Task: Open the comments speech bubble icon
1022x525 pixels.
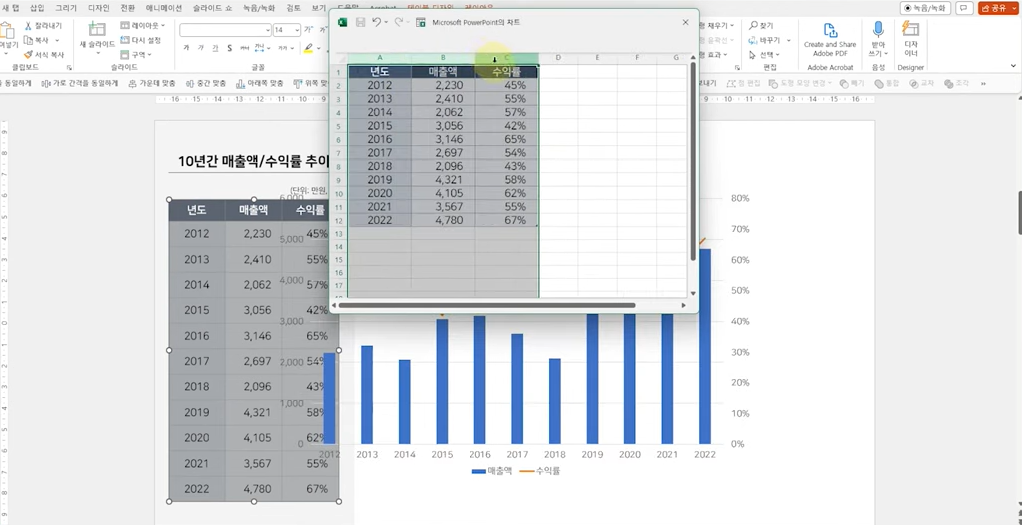Action: pyautogui.click(x=965, y=8)
